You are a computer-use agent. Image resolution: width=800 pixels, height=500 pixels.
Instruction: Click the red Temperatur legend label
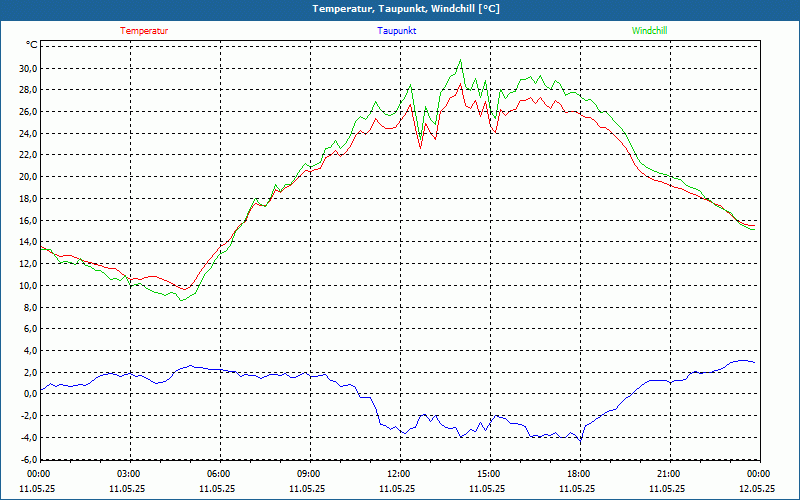click(x=144, y=31)
